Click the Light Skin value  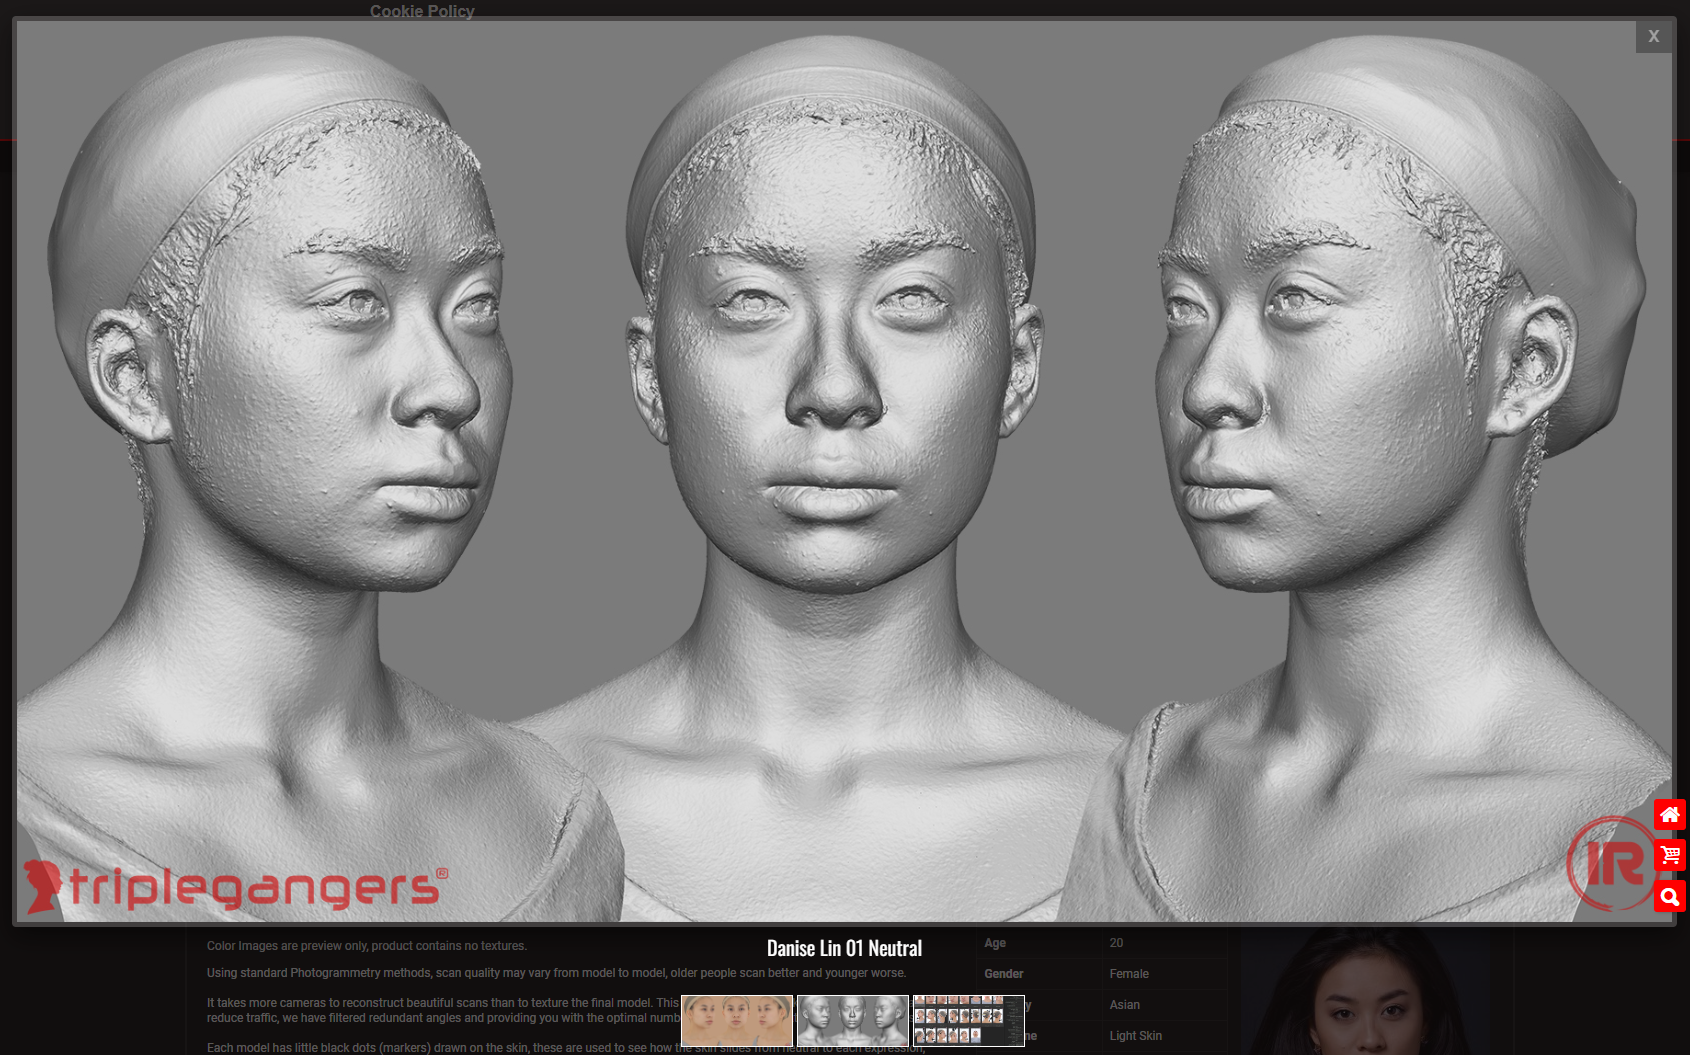tap(1135, 1036)
